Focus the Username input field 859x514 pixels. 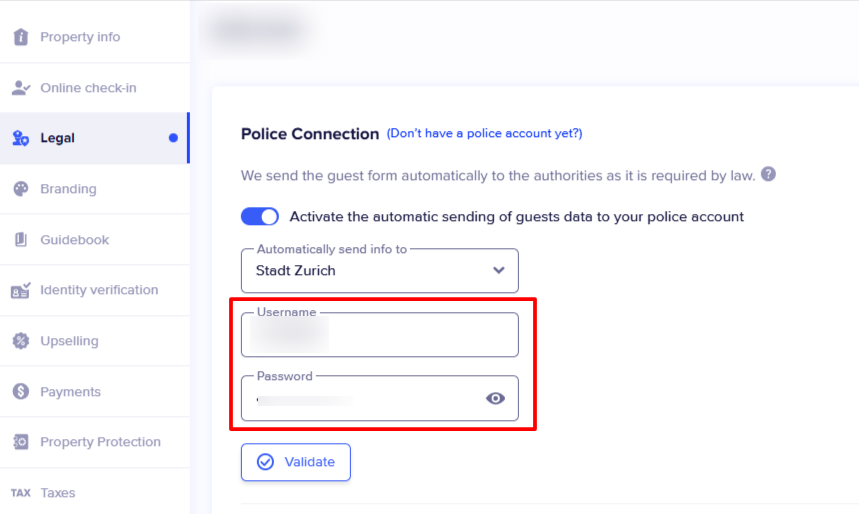point(380,335)
